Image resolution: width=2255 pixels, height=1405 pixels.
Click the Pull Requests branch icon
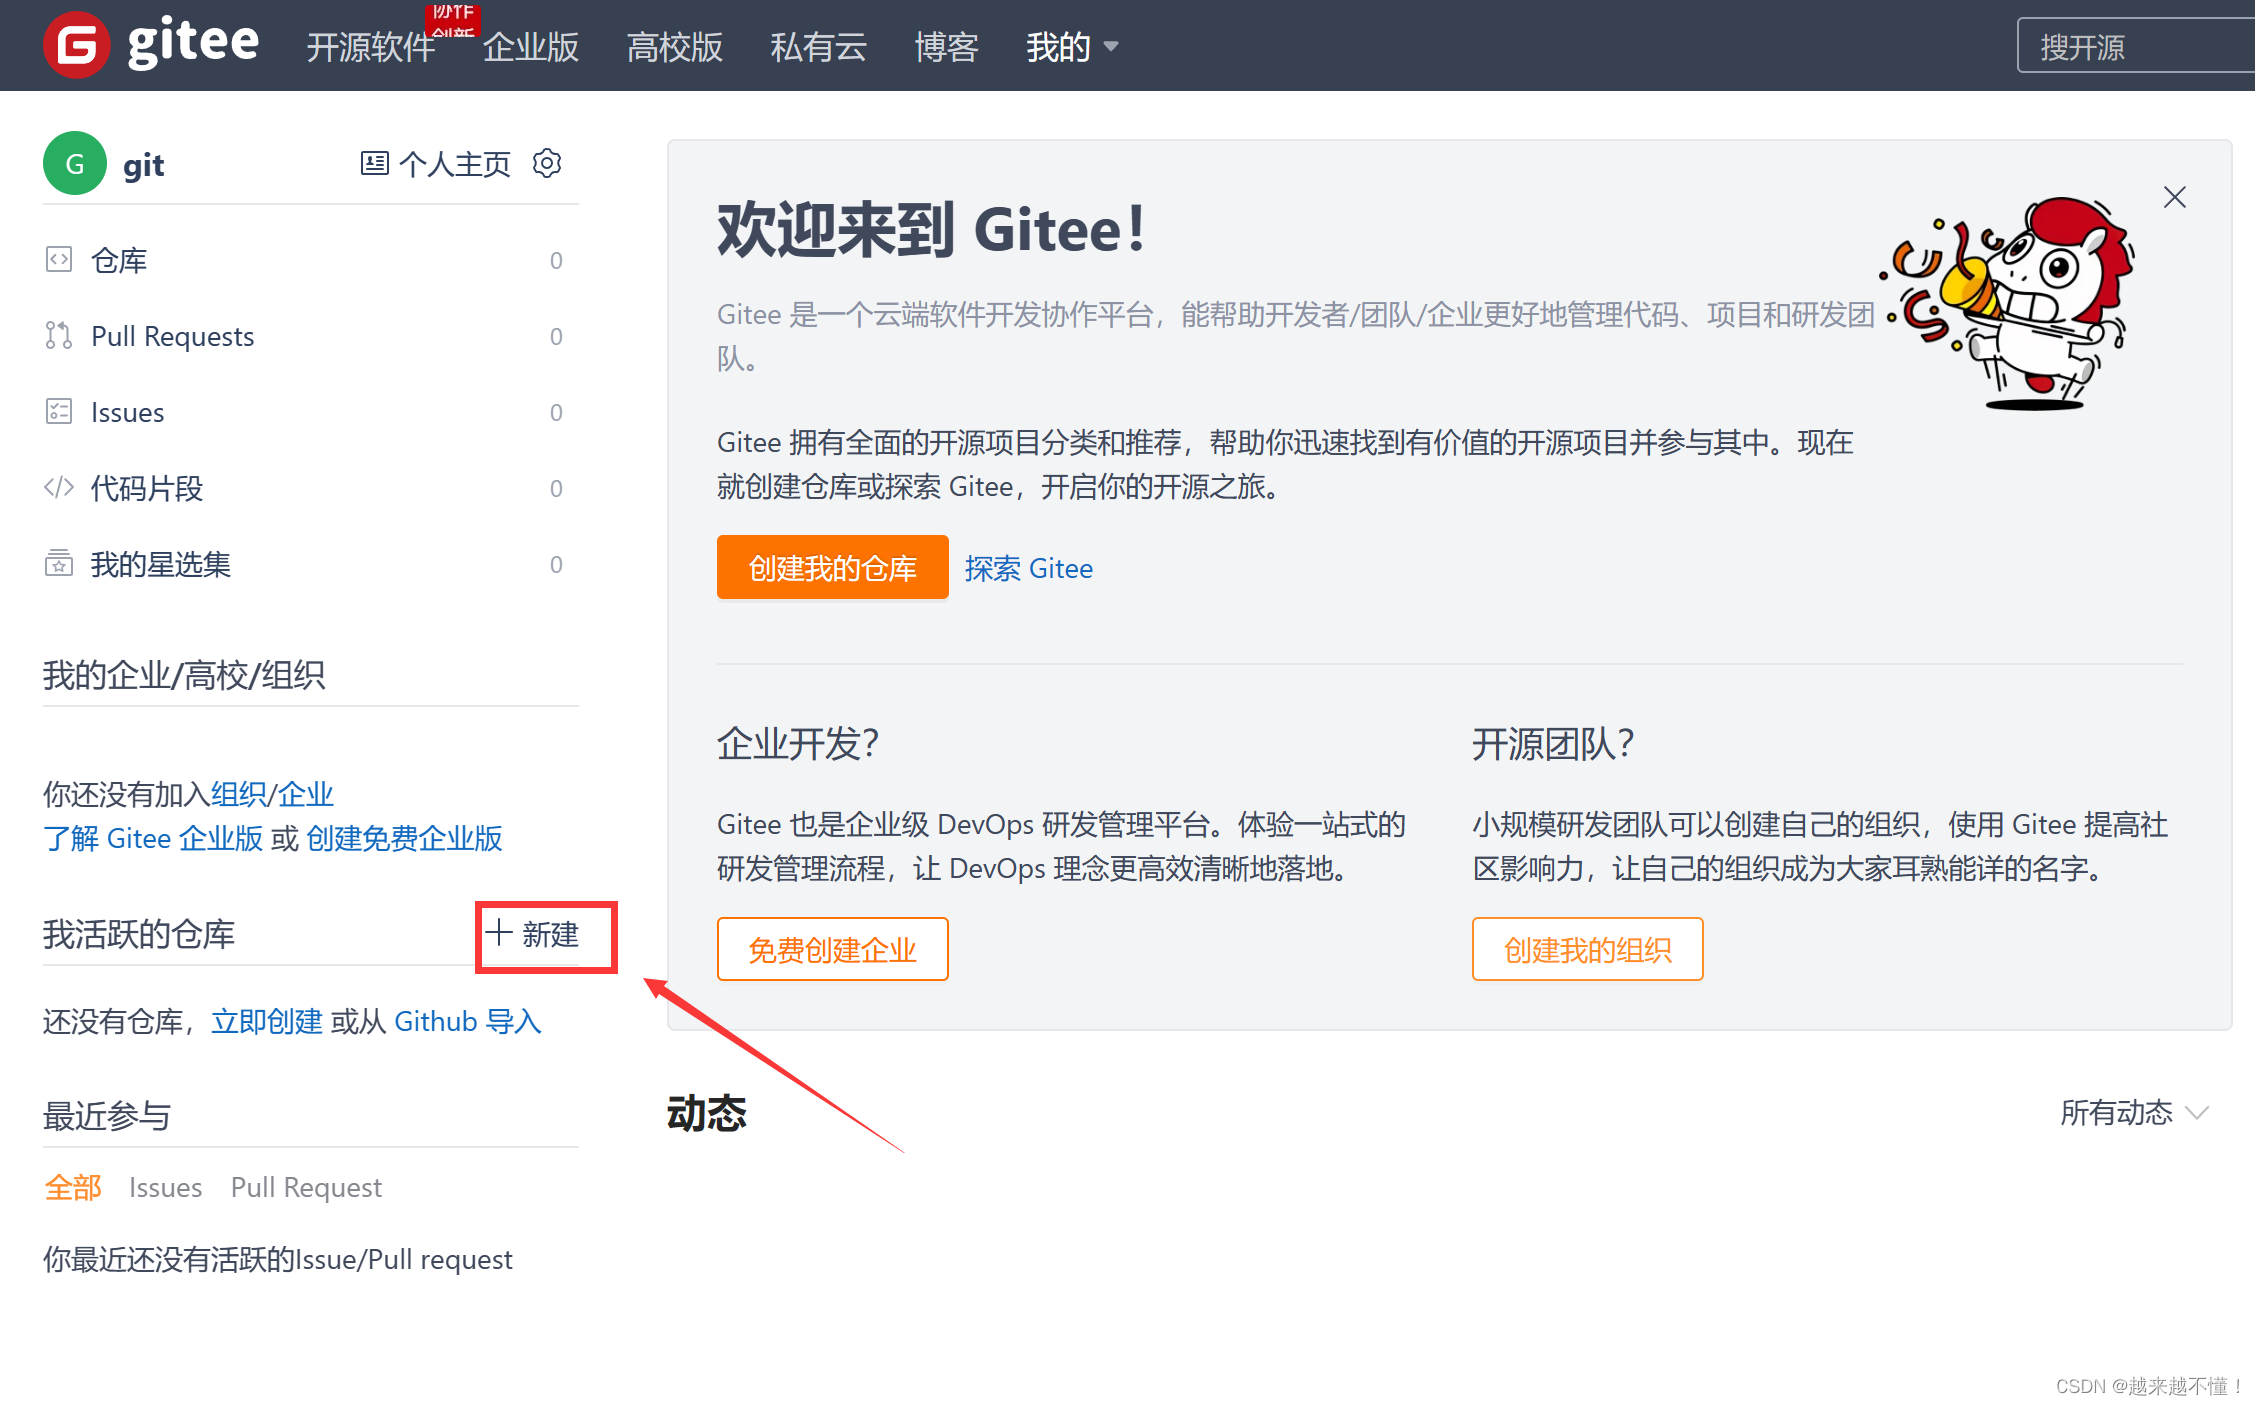point(59,336)
